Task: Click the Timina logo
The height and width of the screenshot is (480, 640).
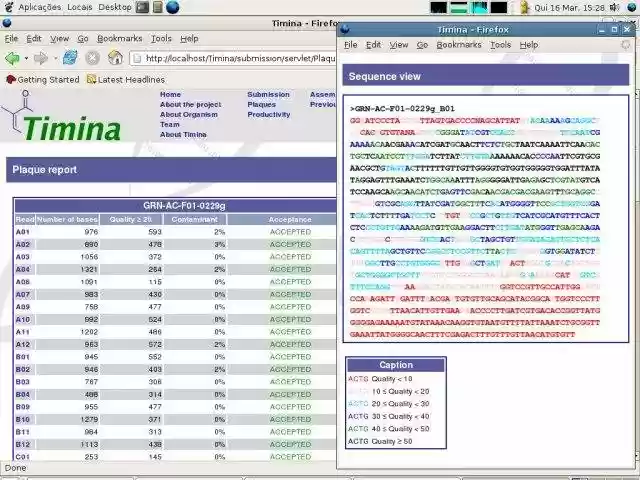Action: (x=62, y=117)
